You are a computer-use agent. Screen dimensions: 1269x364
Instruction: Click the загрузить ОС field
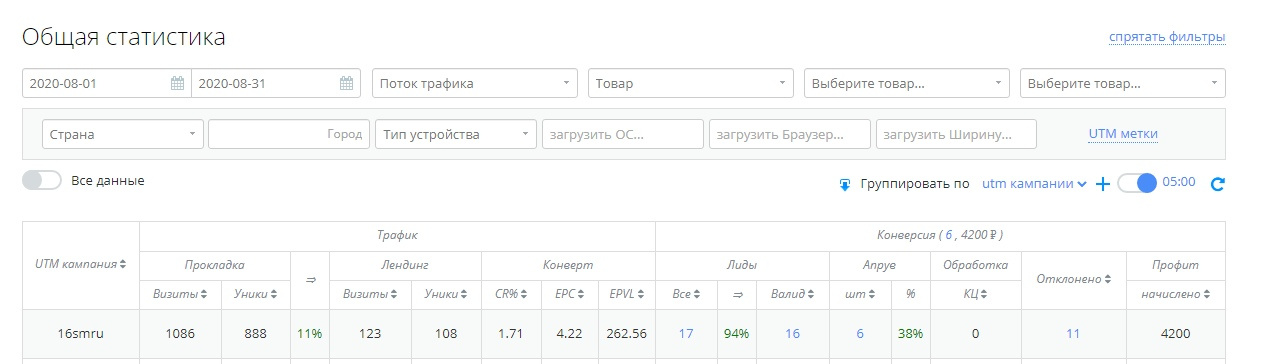pyautogui.click(x=623, y=134)
